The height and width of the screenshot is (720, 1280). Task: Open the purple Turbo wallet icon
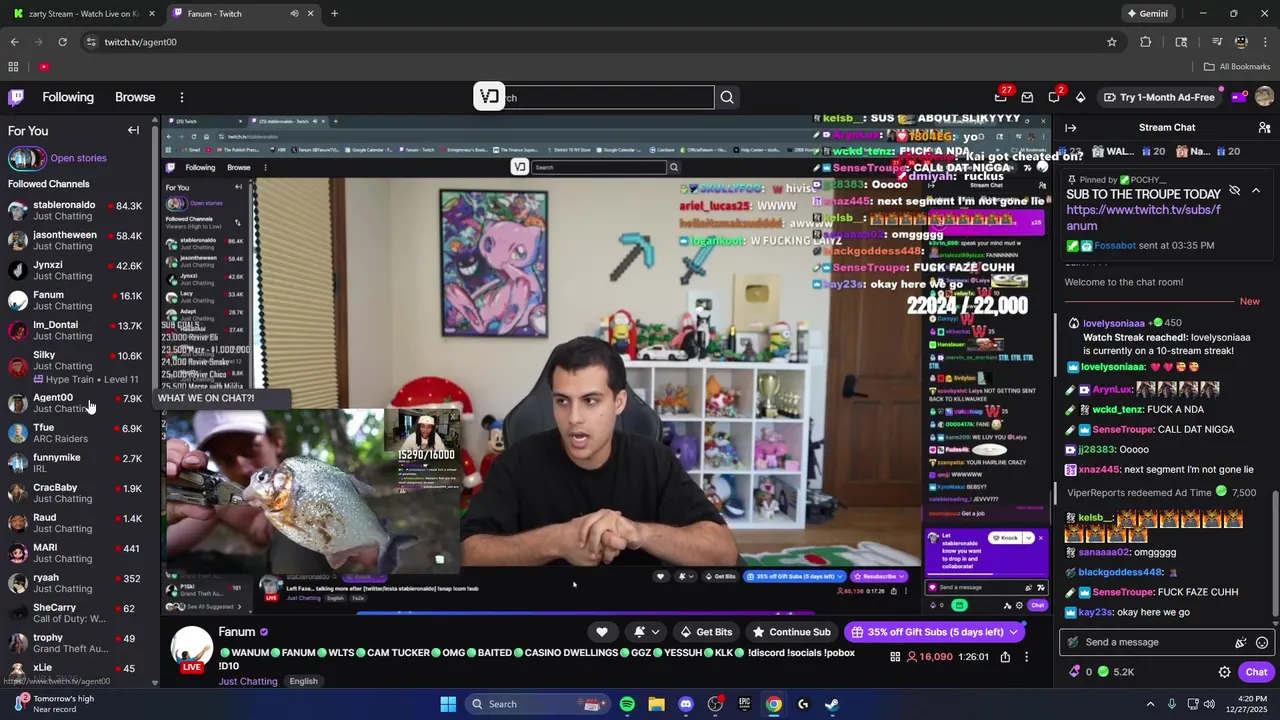(x=1239, y=97)
